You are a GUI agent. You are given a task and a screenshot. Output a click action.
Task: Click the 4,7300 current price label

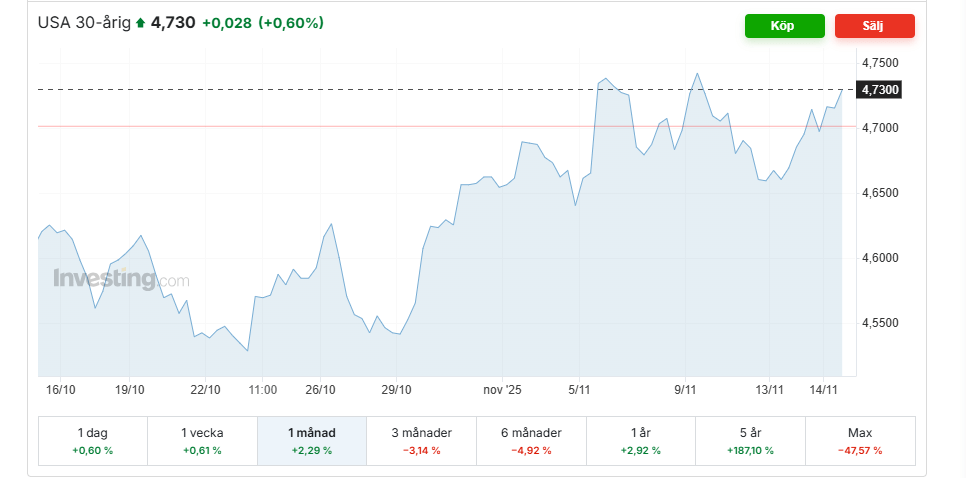(x=880, y=90)
